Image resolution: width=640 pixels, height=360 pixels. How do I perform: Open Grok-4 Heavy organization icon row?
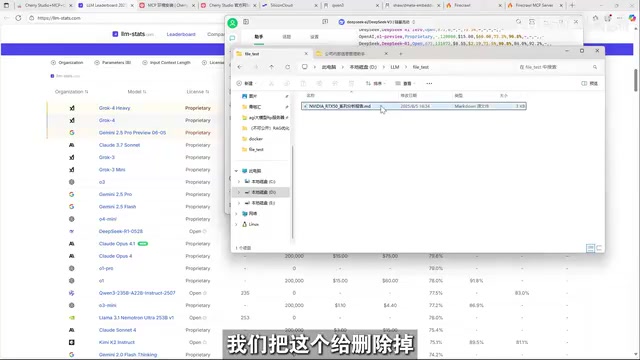tap(72, 108)
